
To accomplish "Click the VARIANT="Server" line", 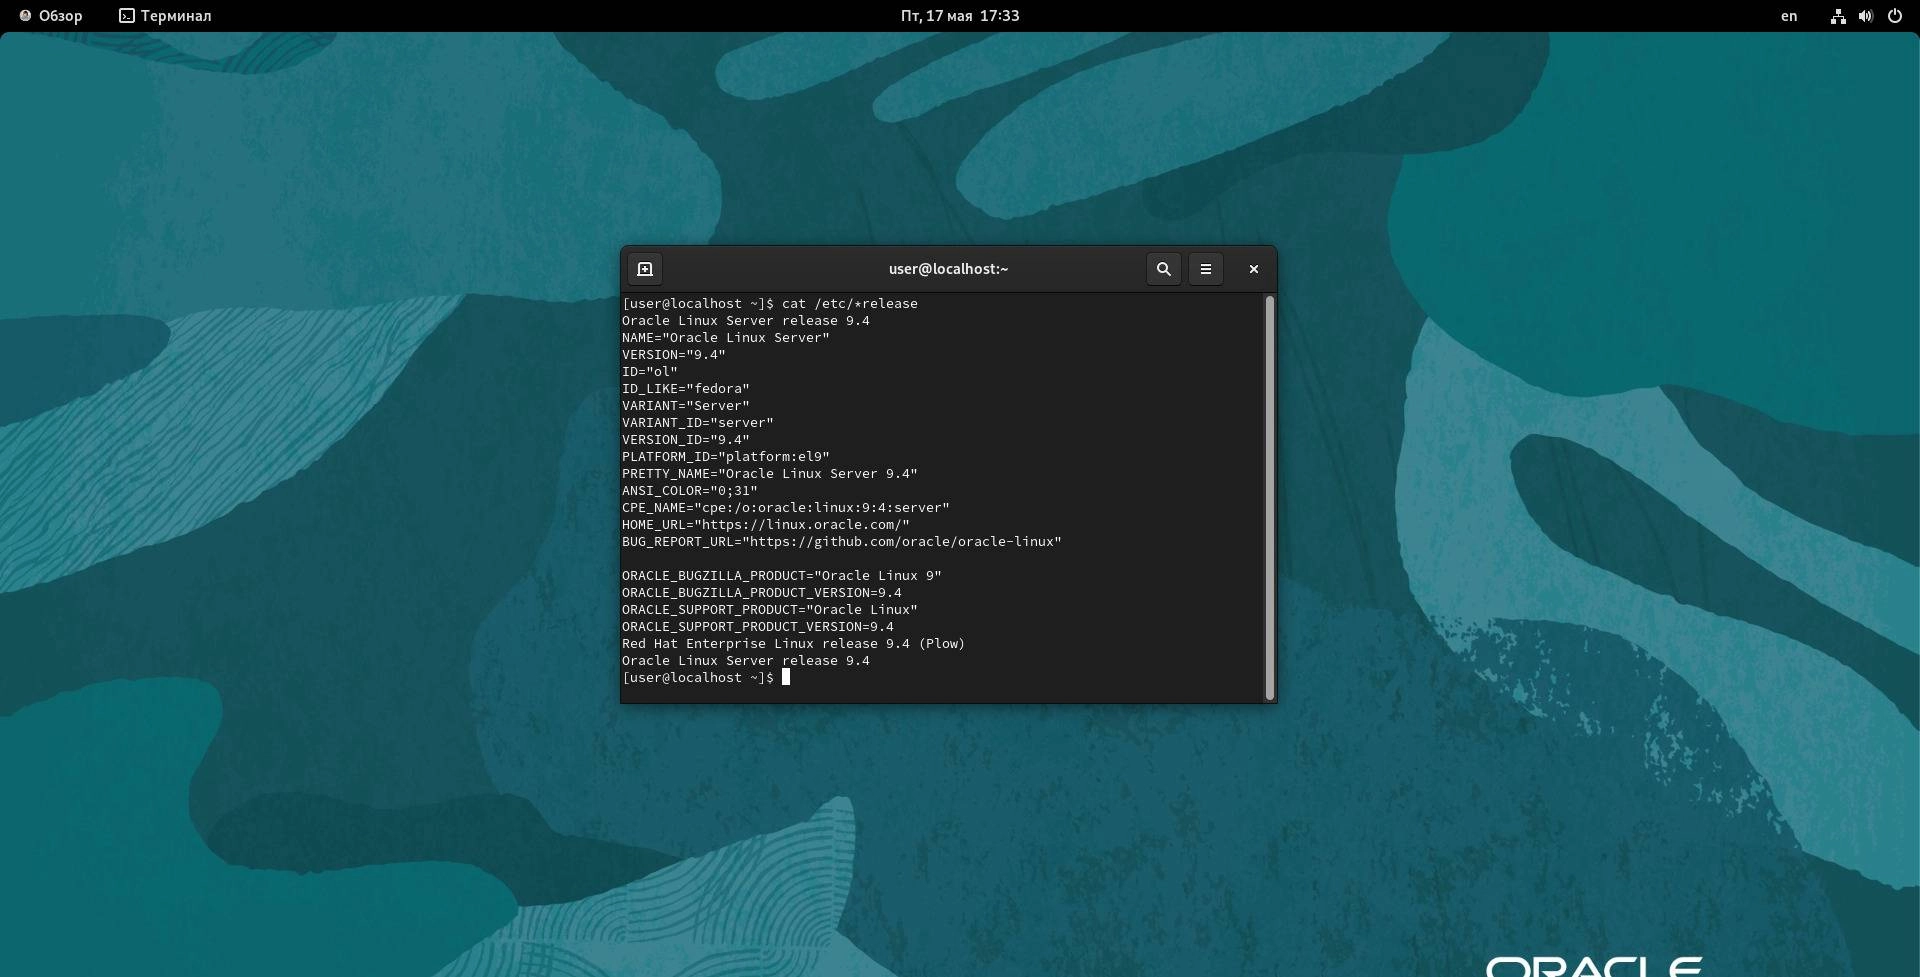I will pos(686,406).
